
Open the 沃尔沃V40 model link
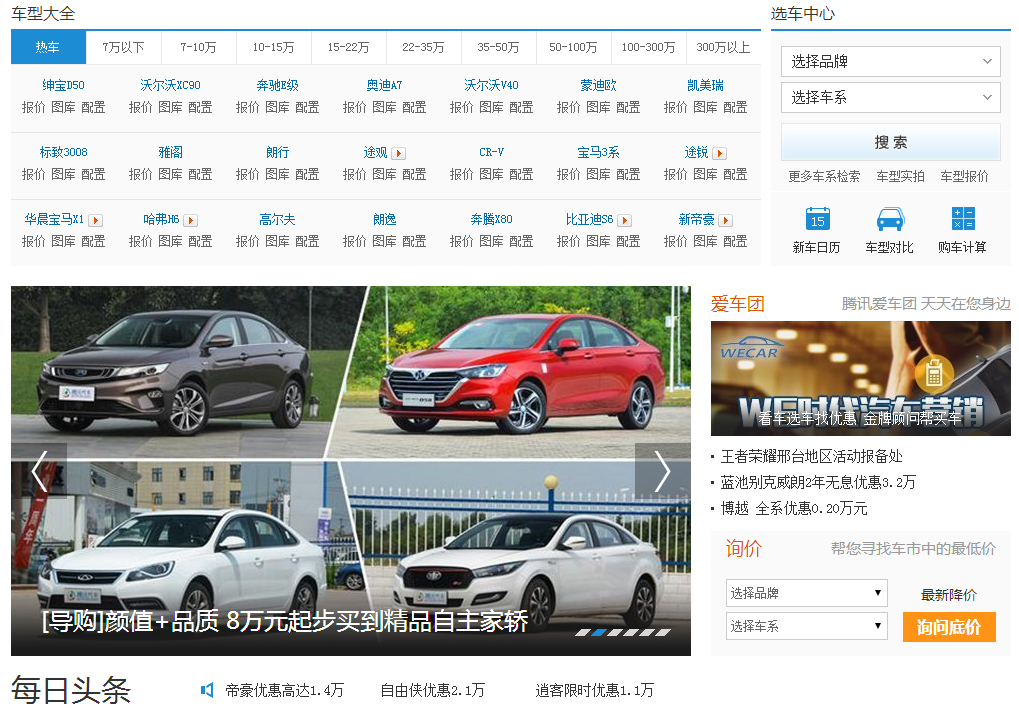(491, 85)
